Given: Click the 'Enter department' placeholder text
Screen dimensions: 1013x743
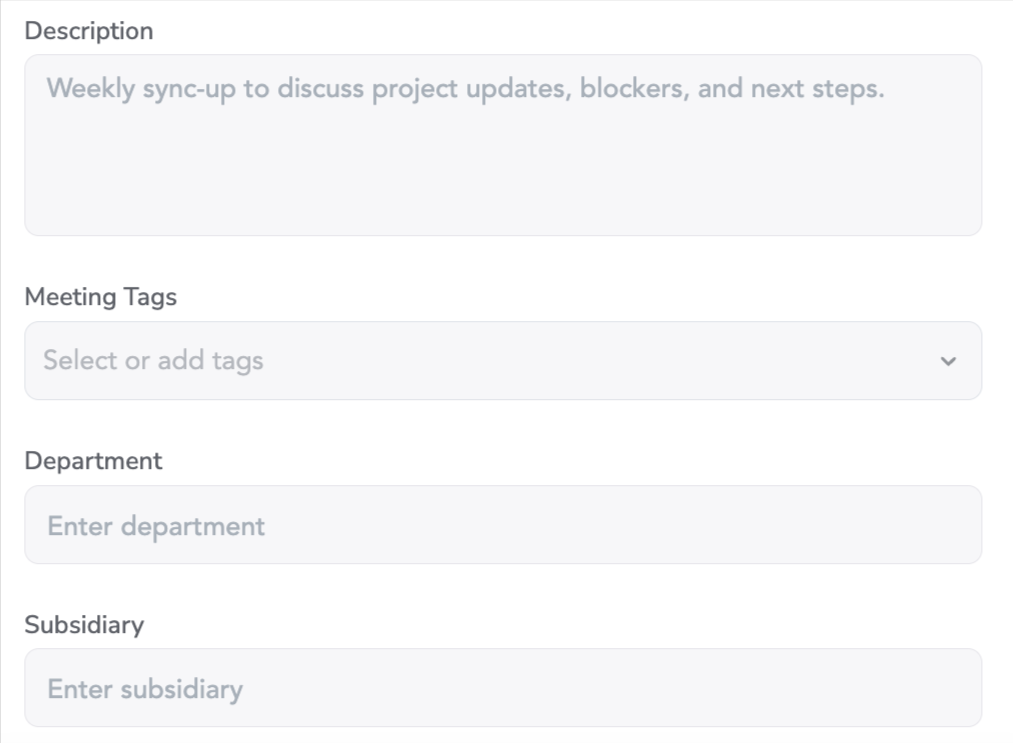Looking at the screenshot, I should pyautogui.click(x=156, y=526).
